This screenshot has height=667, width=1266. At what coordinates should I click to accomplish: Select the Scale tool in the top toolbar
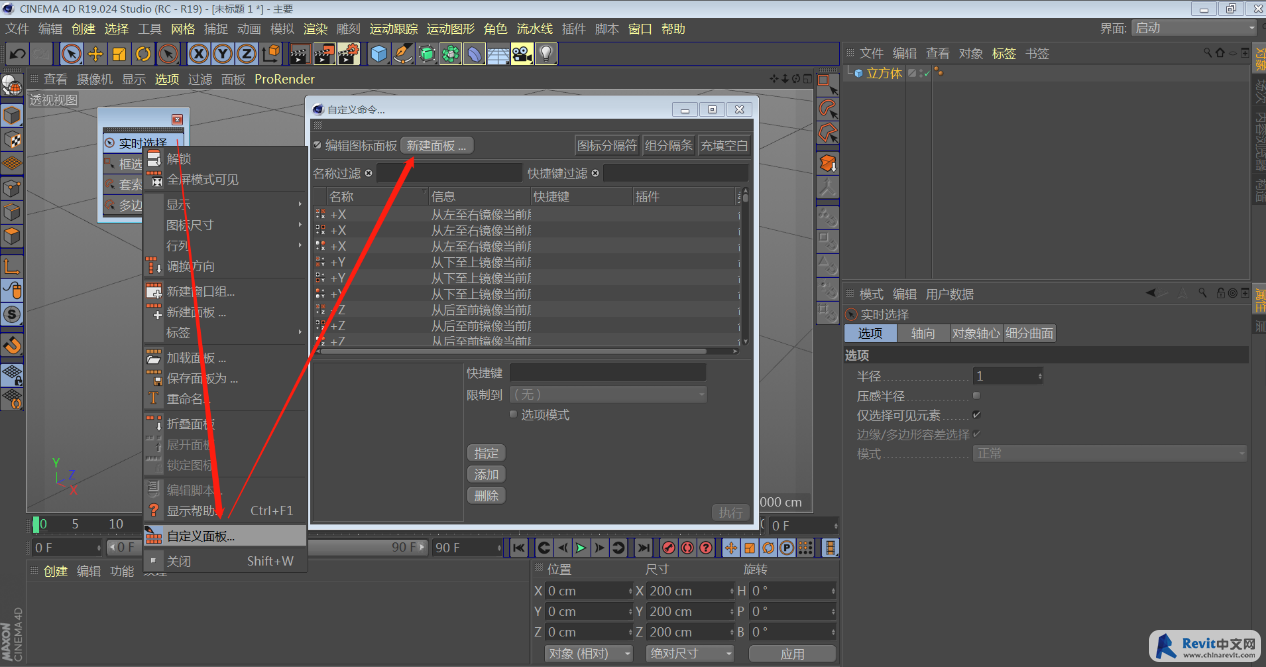[120, 53]
